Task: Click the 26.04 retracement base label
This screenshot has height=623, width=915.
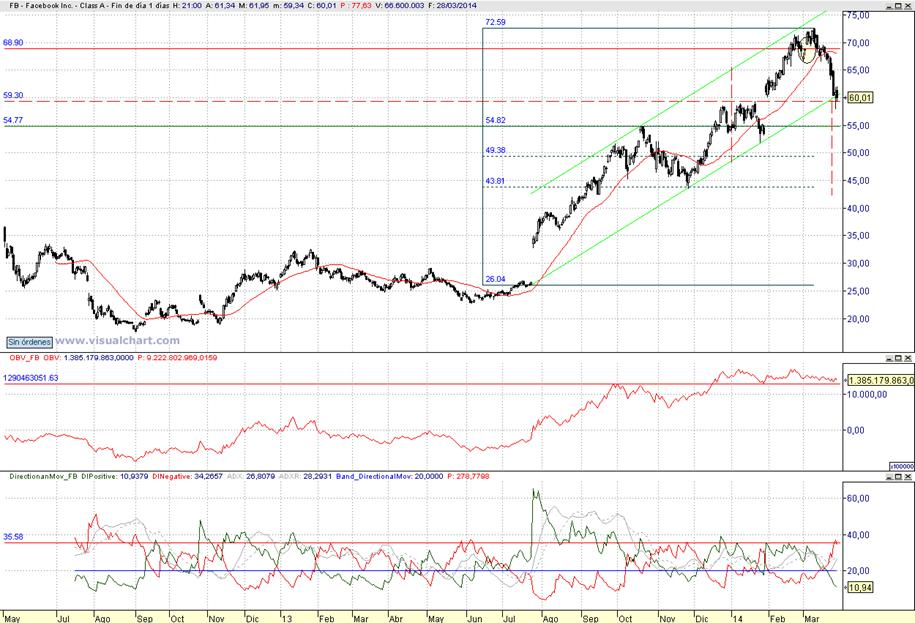Action: (495, 279)
